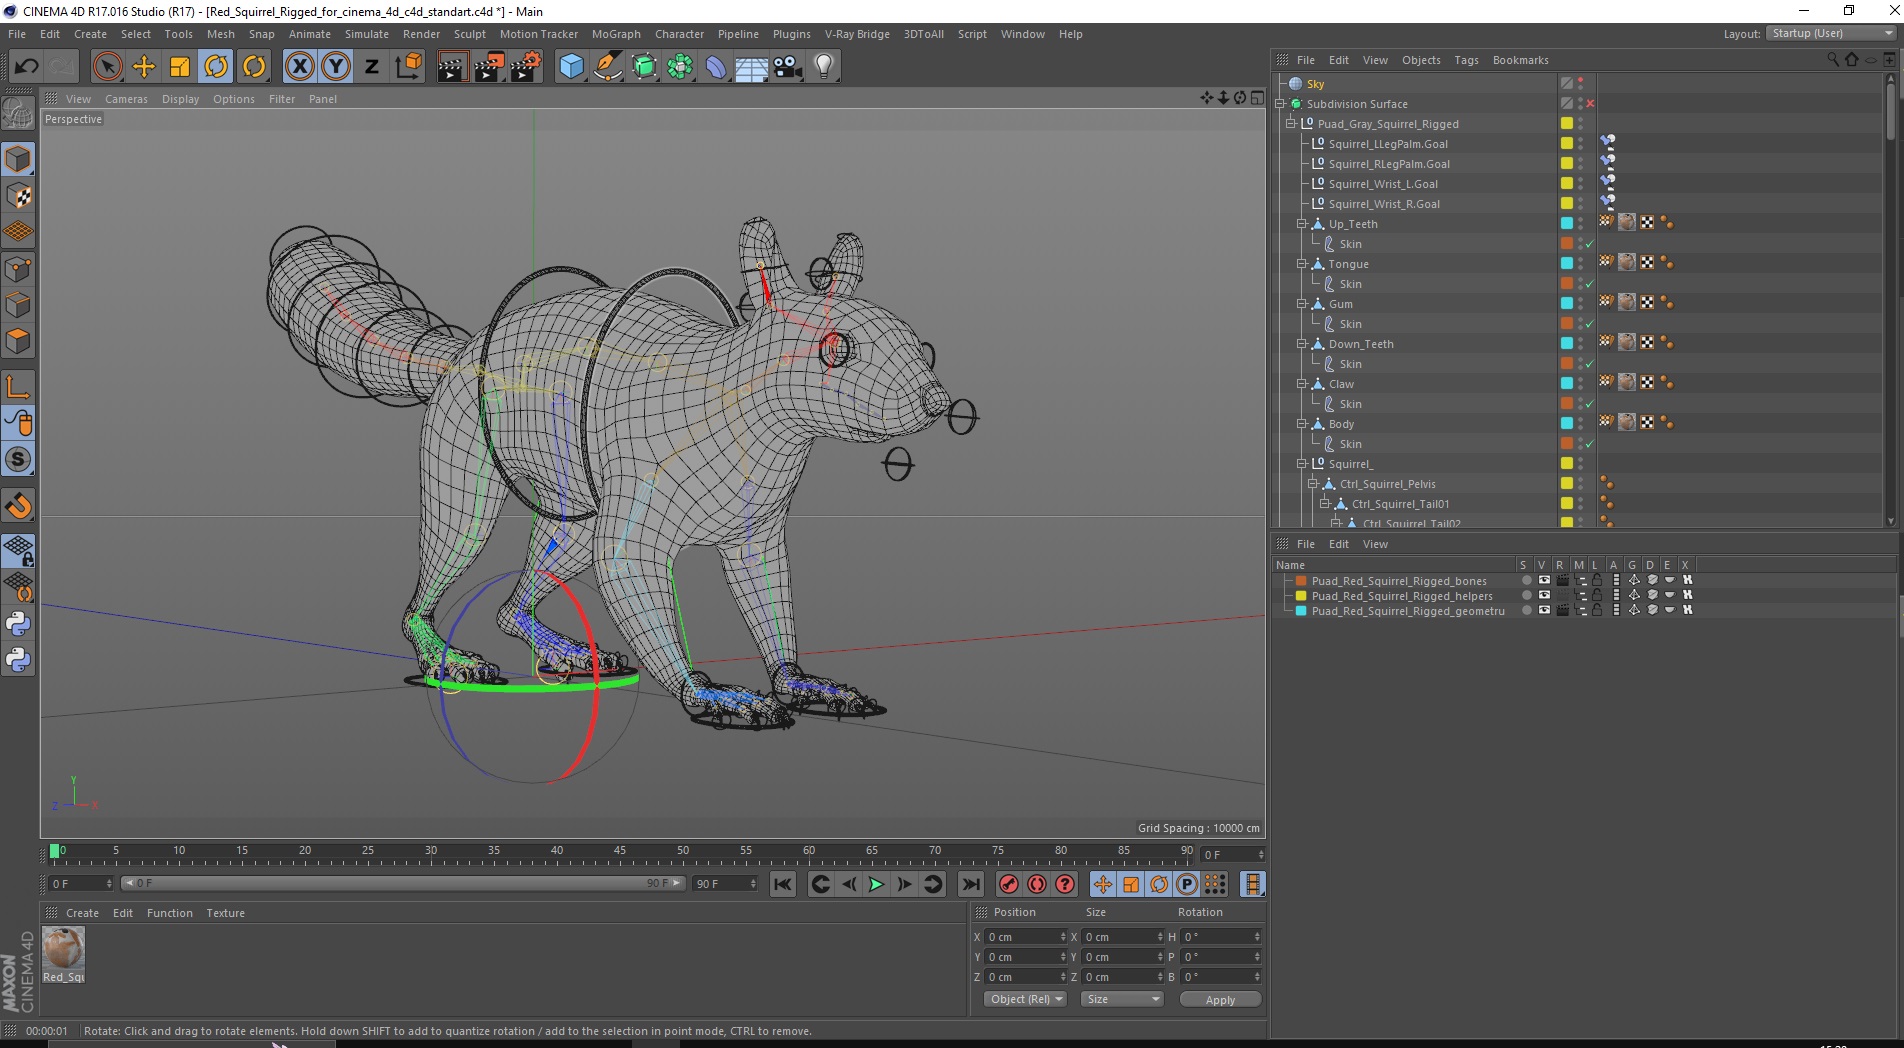Open the Object (Rel) coordinate dropdown

pos(1025,999)
